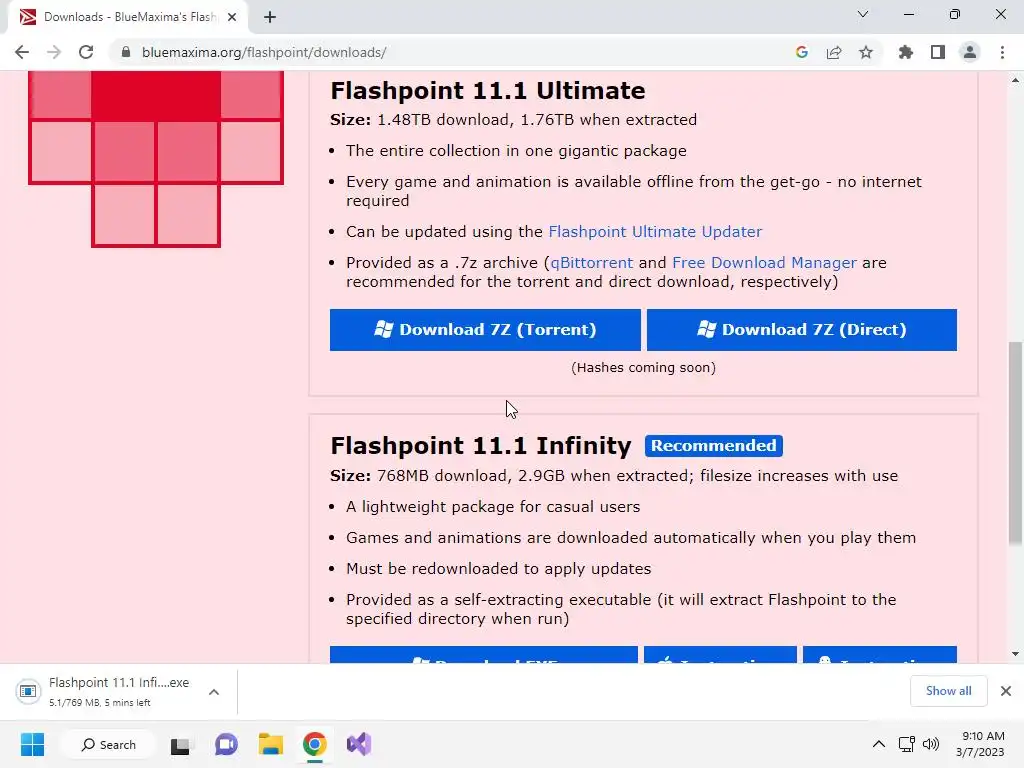This screenshot has height=768, width=1024.
Task: Click the scrollbar up arrow
Action: [1015, 80]
